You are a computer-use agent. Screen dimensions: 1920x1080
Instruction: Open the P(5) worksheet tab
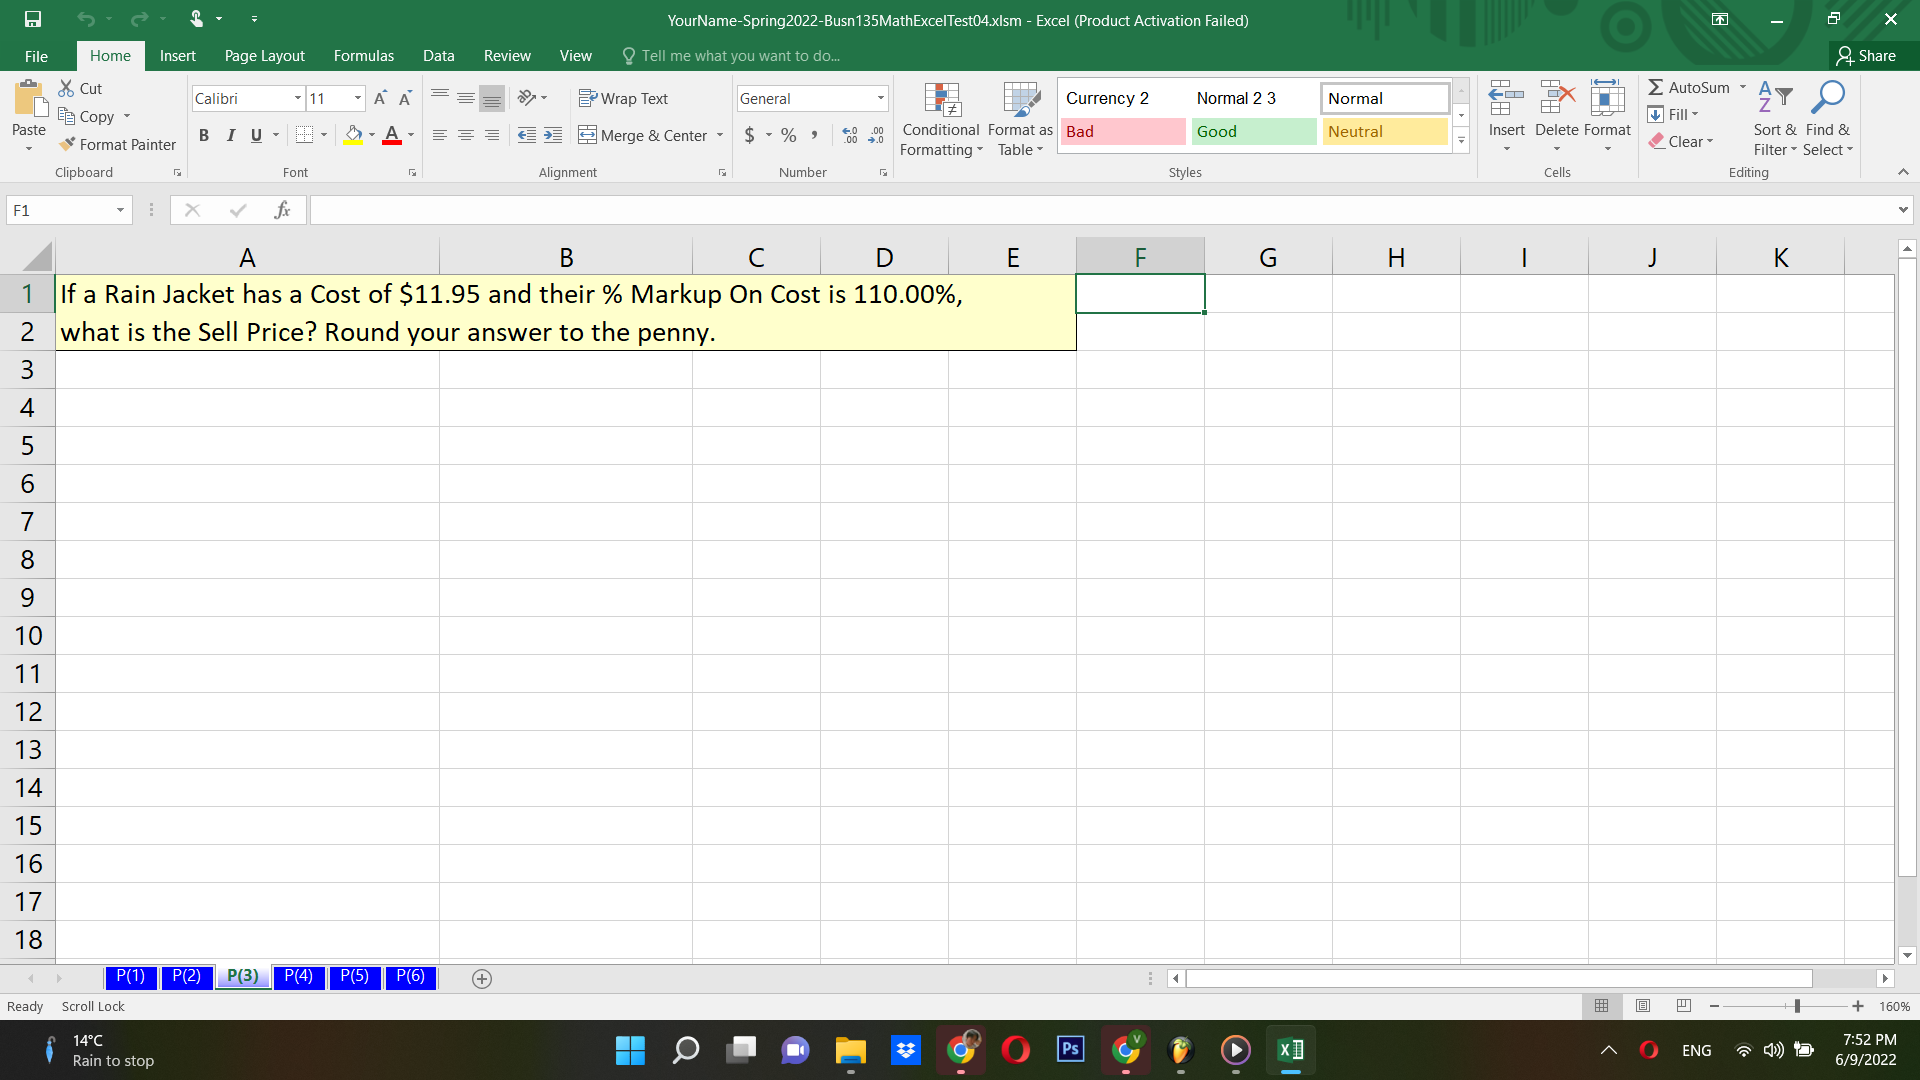click(x=355, y=977)
